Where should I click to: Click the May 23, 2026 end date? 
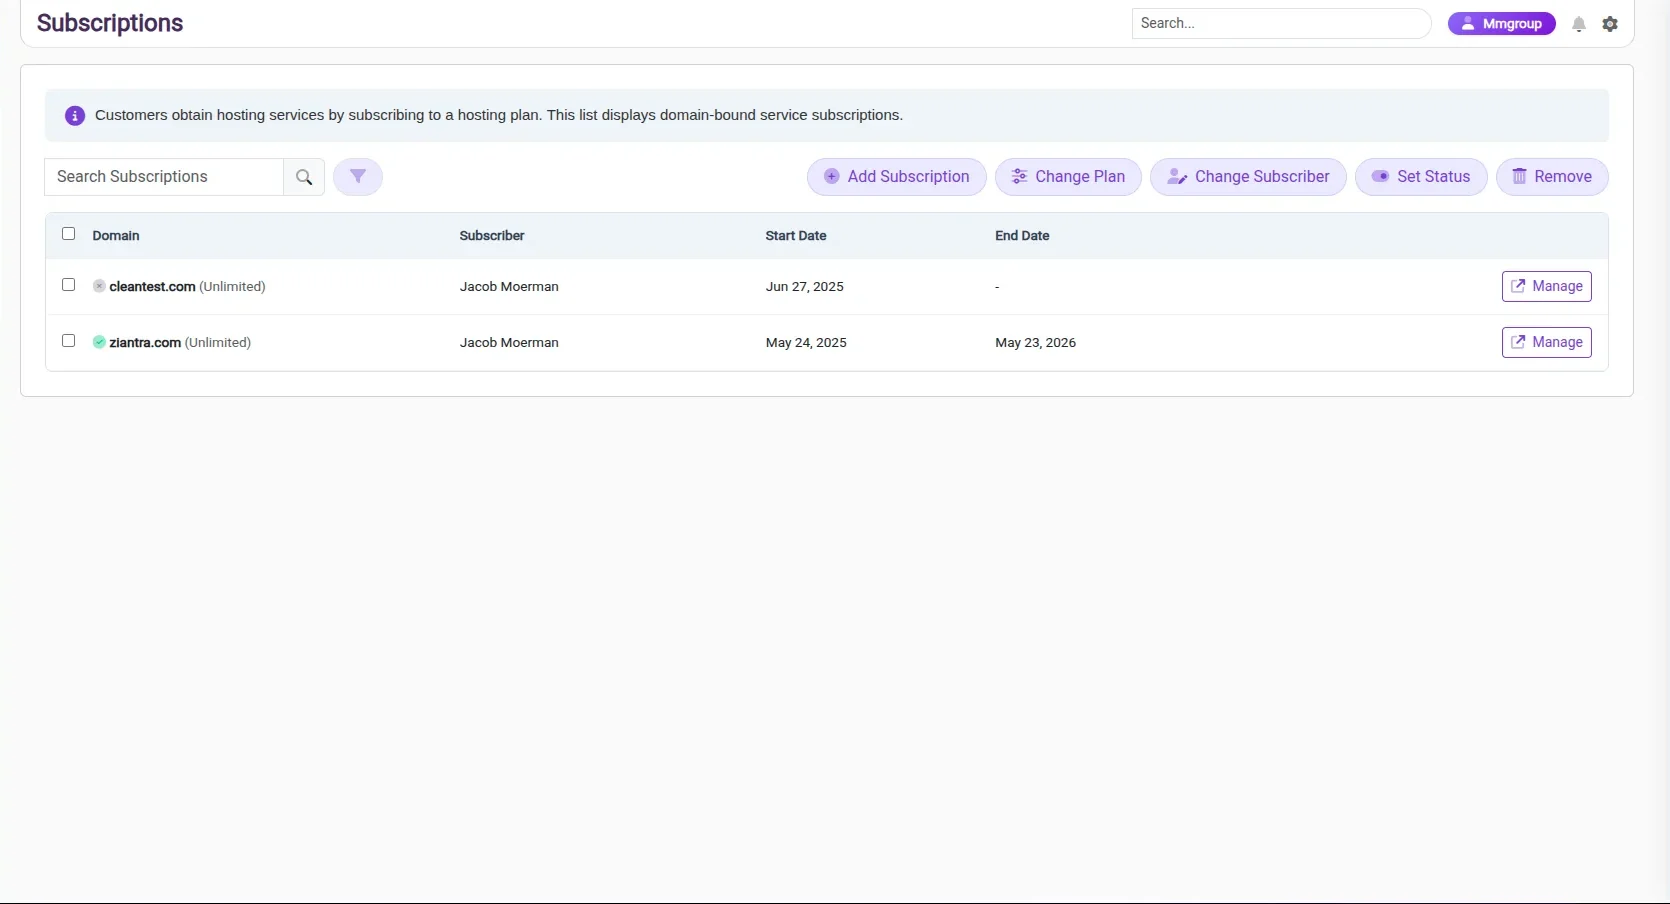point(1036,342)
